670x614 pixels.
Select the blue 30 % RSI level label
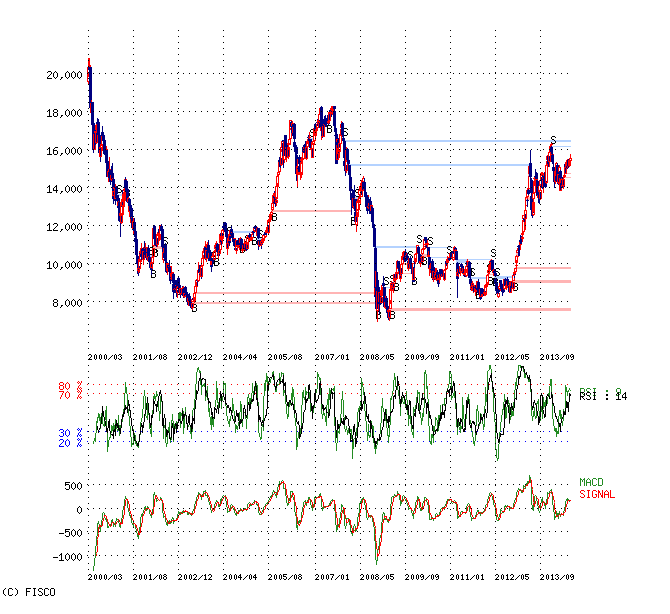coord(70,433)
